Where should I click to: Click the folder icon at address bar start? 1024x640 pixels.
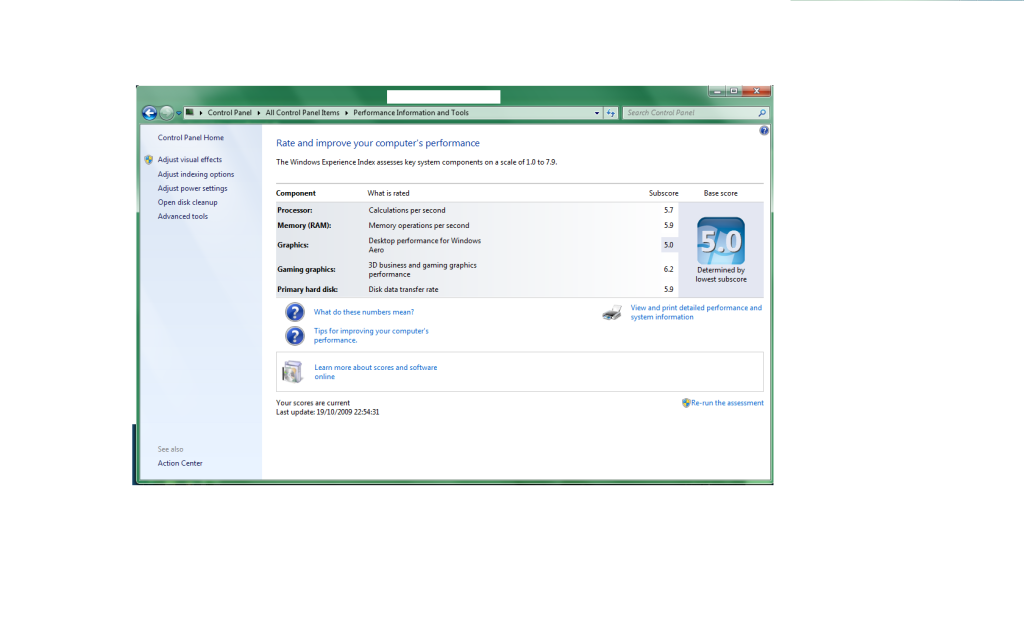click(189, 112)
